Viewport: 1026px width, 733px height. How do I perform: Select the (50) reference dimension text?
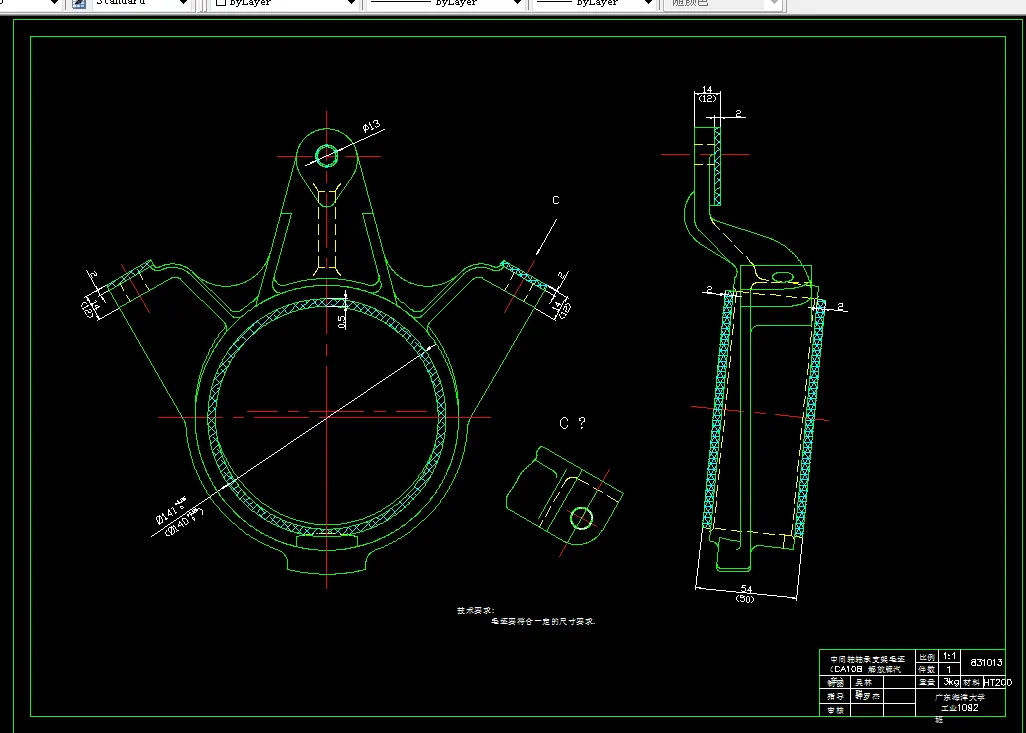(745, 598)
